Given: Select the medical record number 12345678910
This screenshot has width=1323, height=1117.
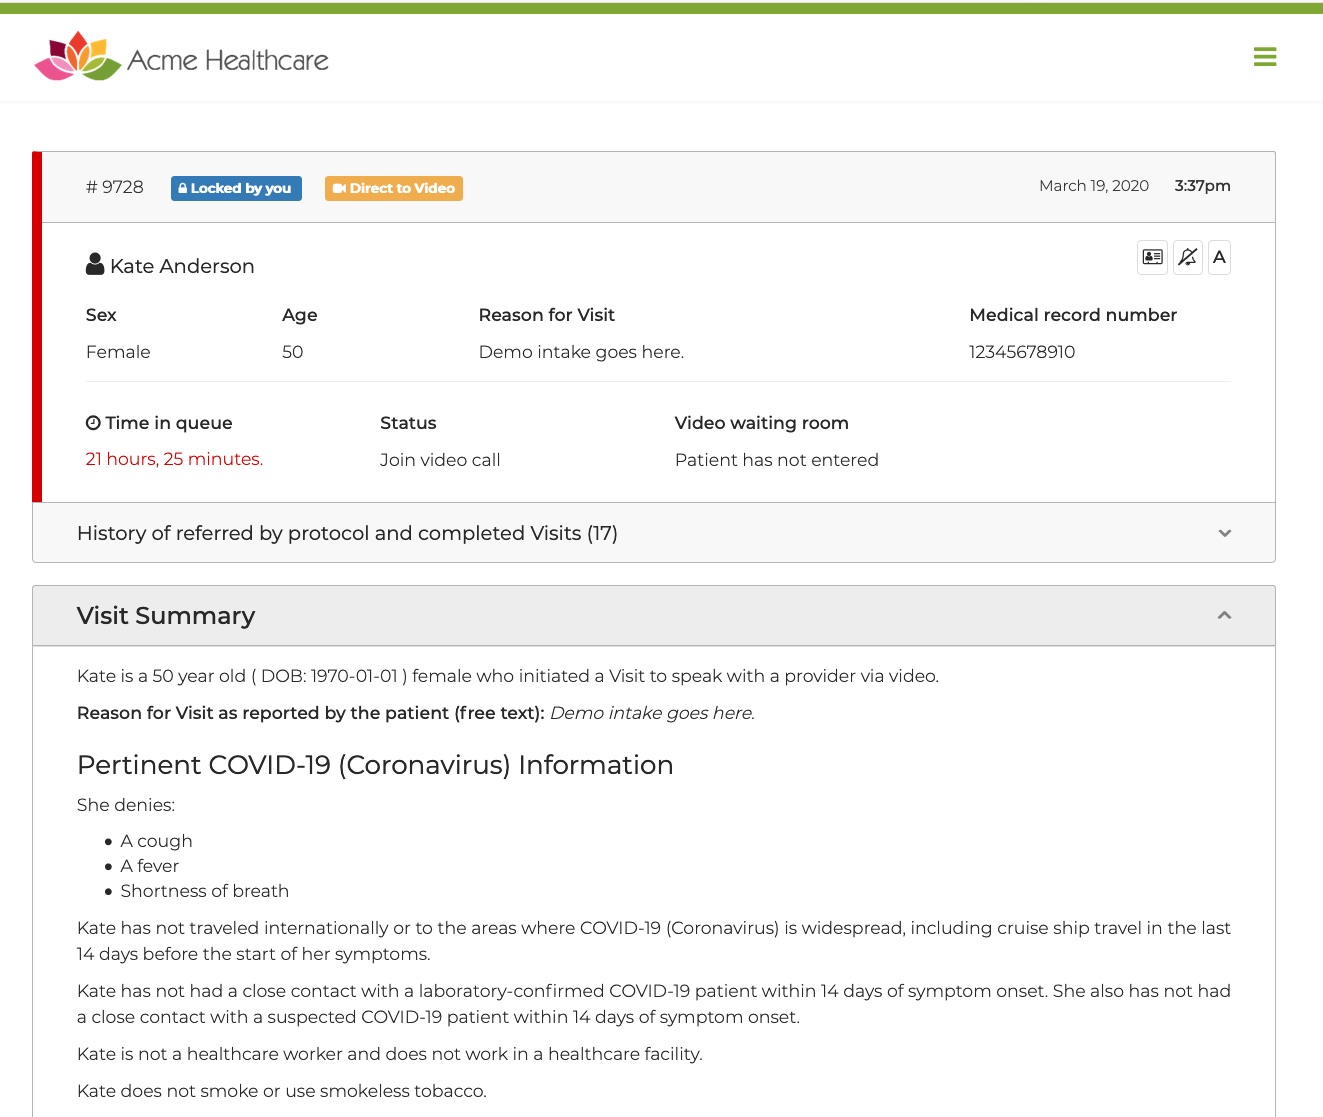Looking at the screenshot, I should [1022, 352].
